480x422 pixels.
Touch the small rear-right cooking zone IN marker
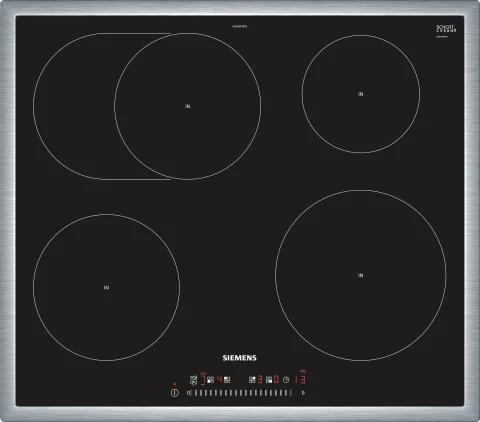(x=361, y=94)
